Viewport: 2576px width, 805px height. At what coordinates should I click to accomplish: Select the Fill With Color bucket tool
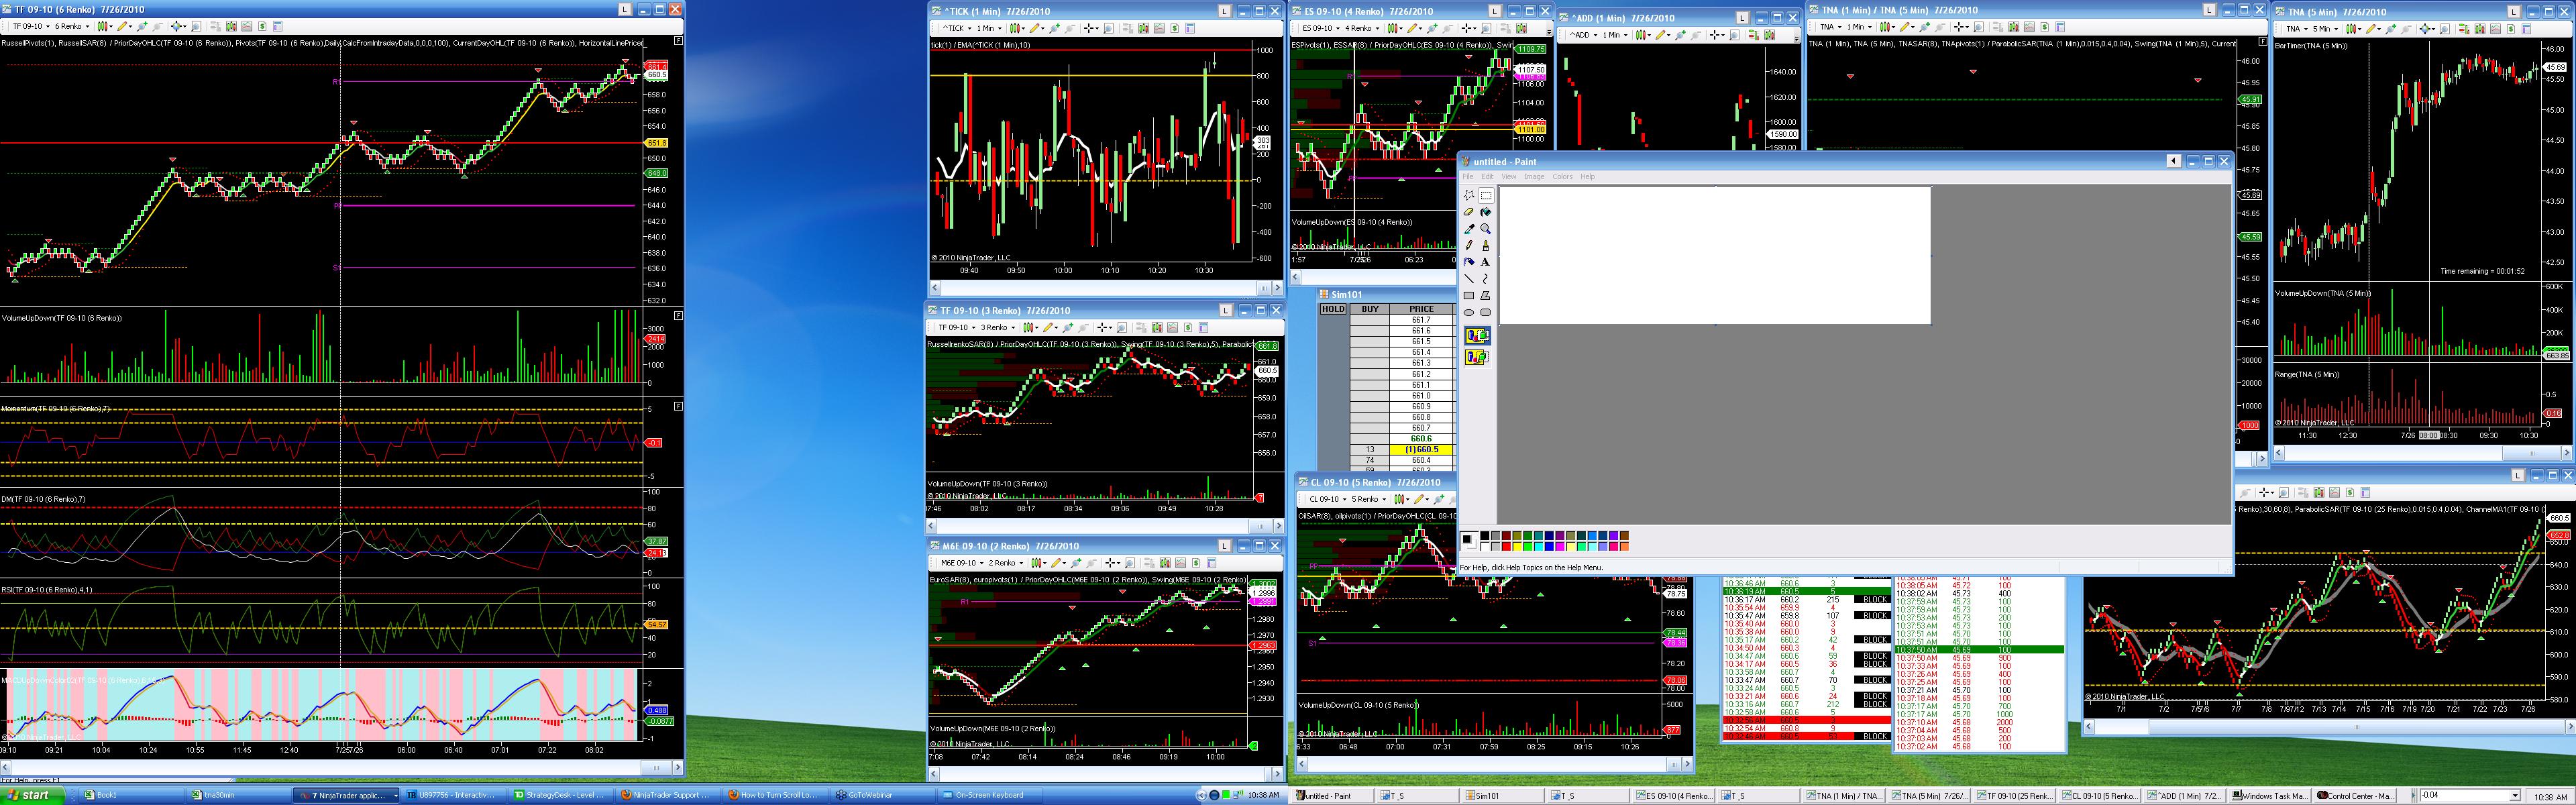(1485, 212)
